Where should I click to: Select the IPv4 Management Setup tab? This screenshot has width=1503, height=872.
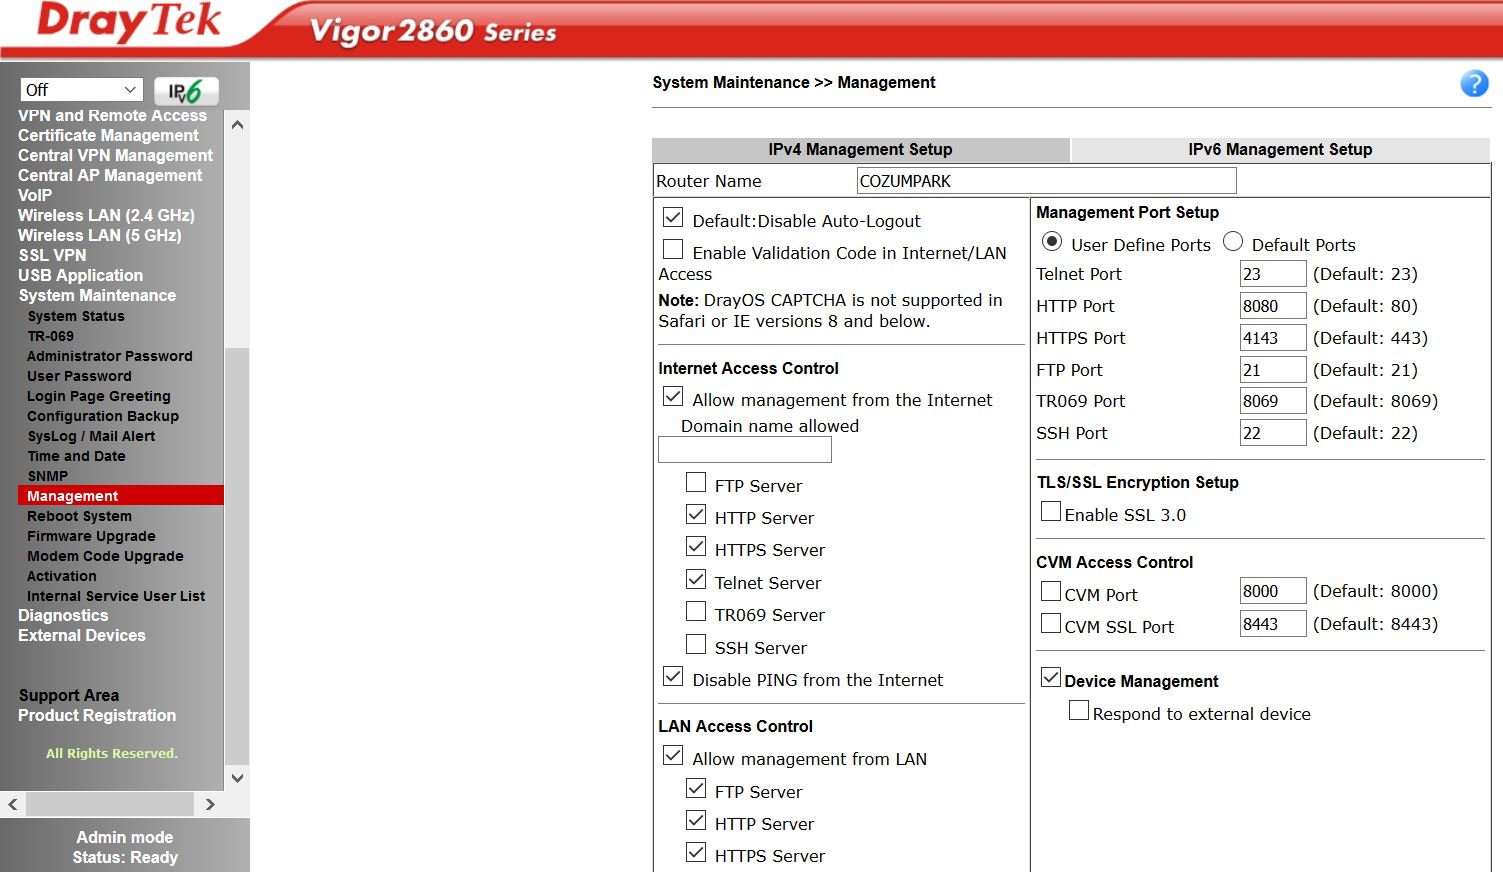tap(860, 150)
